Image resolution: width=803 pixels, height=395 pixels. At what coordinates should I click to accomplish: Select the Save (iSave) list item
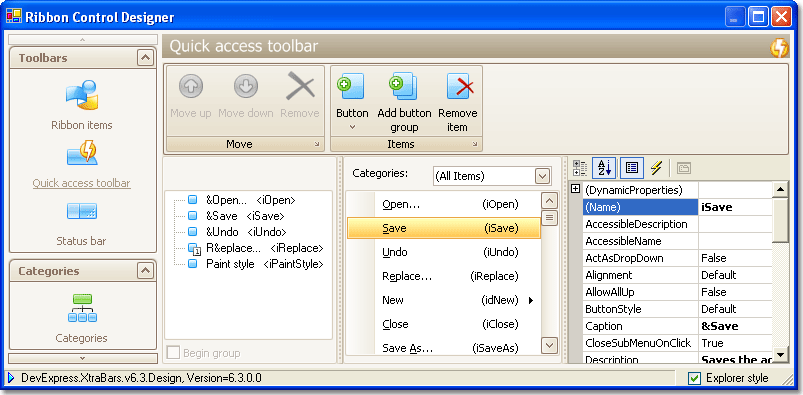click(443, 228)
